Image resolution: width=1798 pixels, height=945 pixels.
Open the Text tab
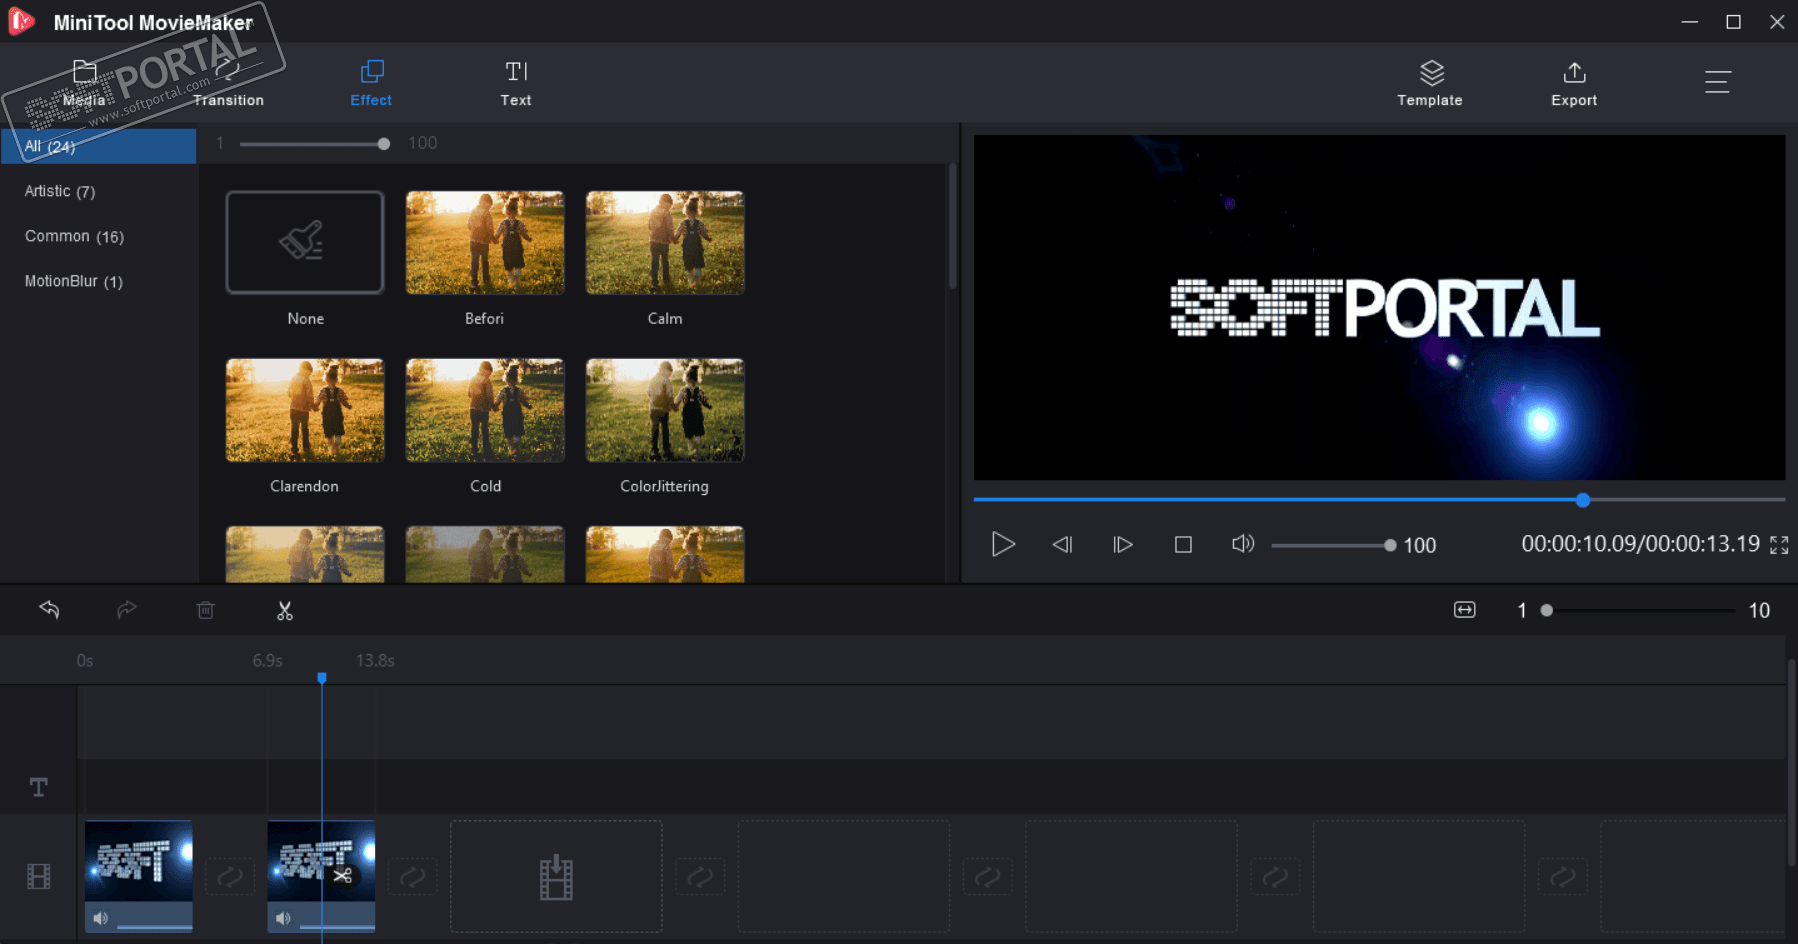(516, 83)
